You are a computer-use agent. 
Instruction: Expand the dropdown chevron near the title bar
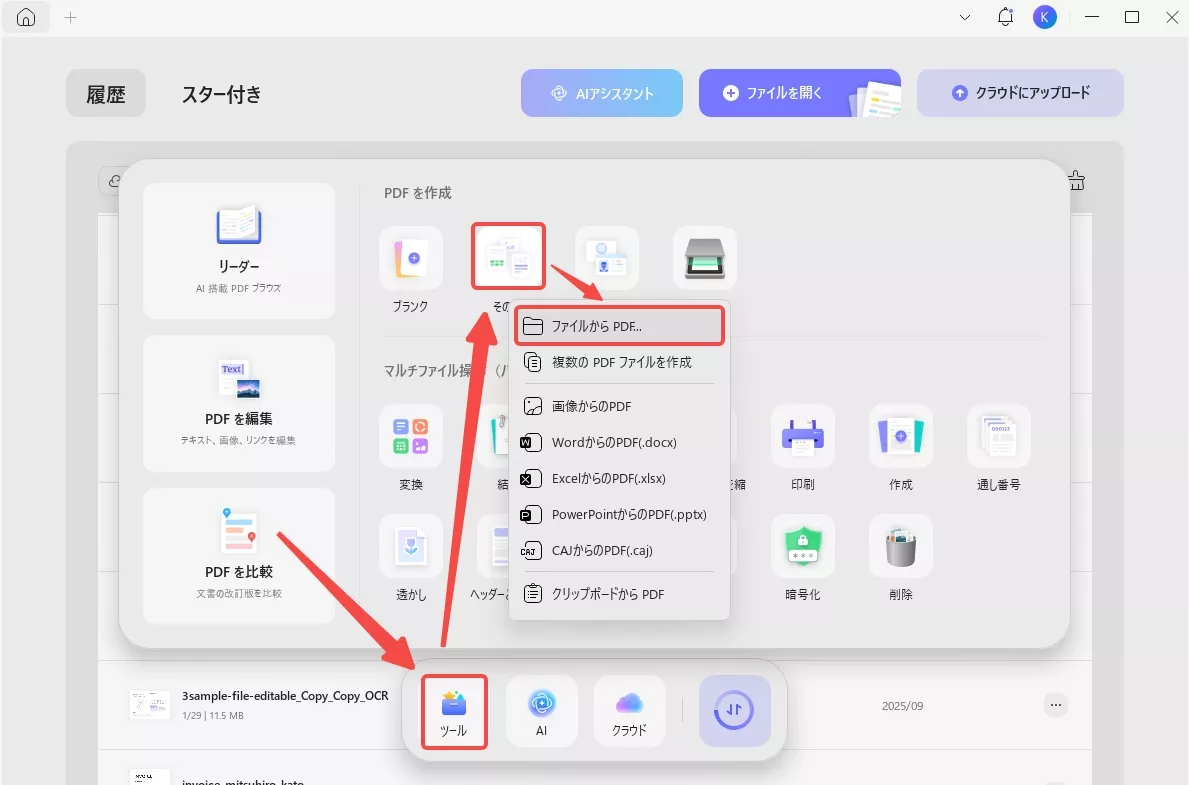click(963, 17)
